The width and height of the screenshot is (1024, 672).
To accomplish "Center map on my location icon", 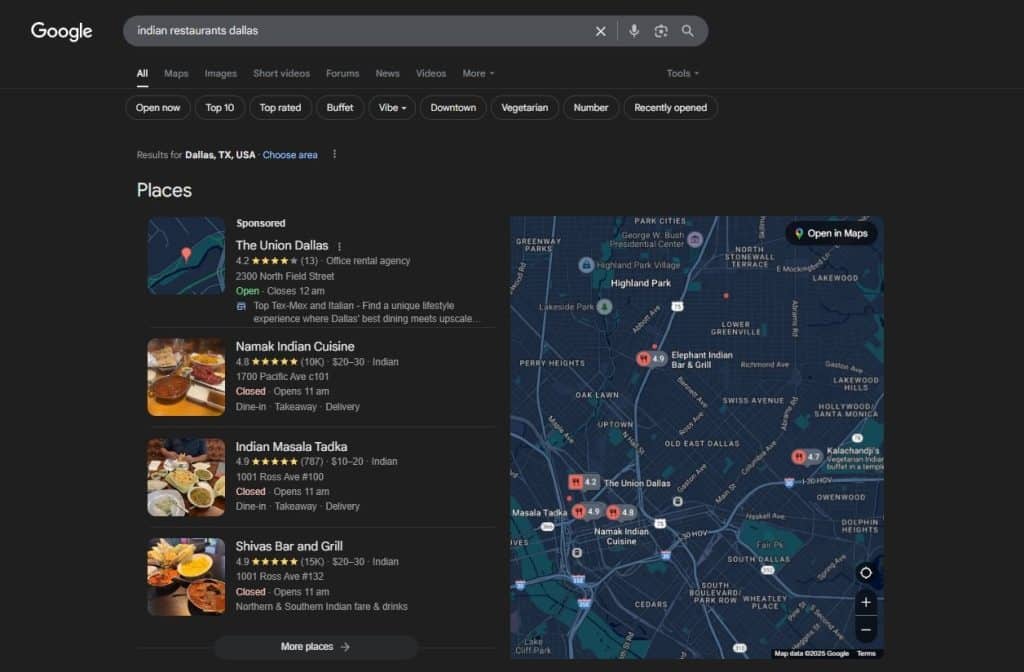I will [x=865, y=573].
